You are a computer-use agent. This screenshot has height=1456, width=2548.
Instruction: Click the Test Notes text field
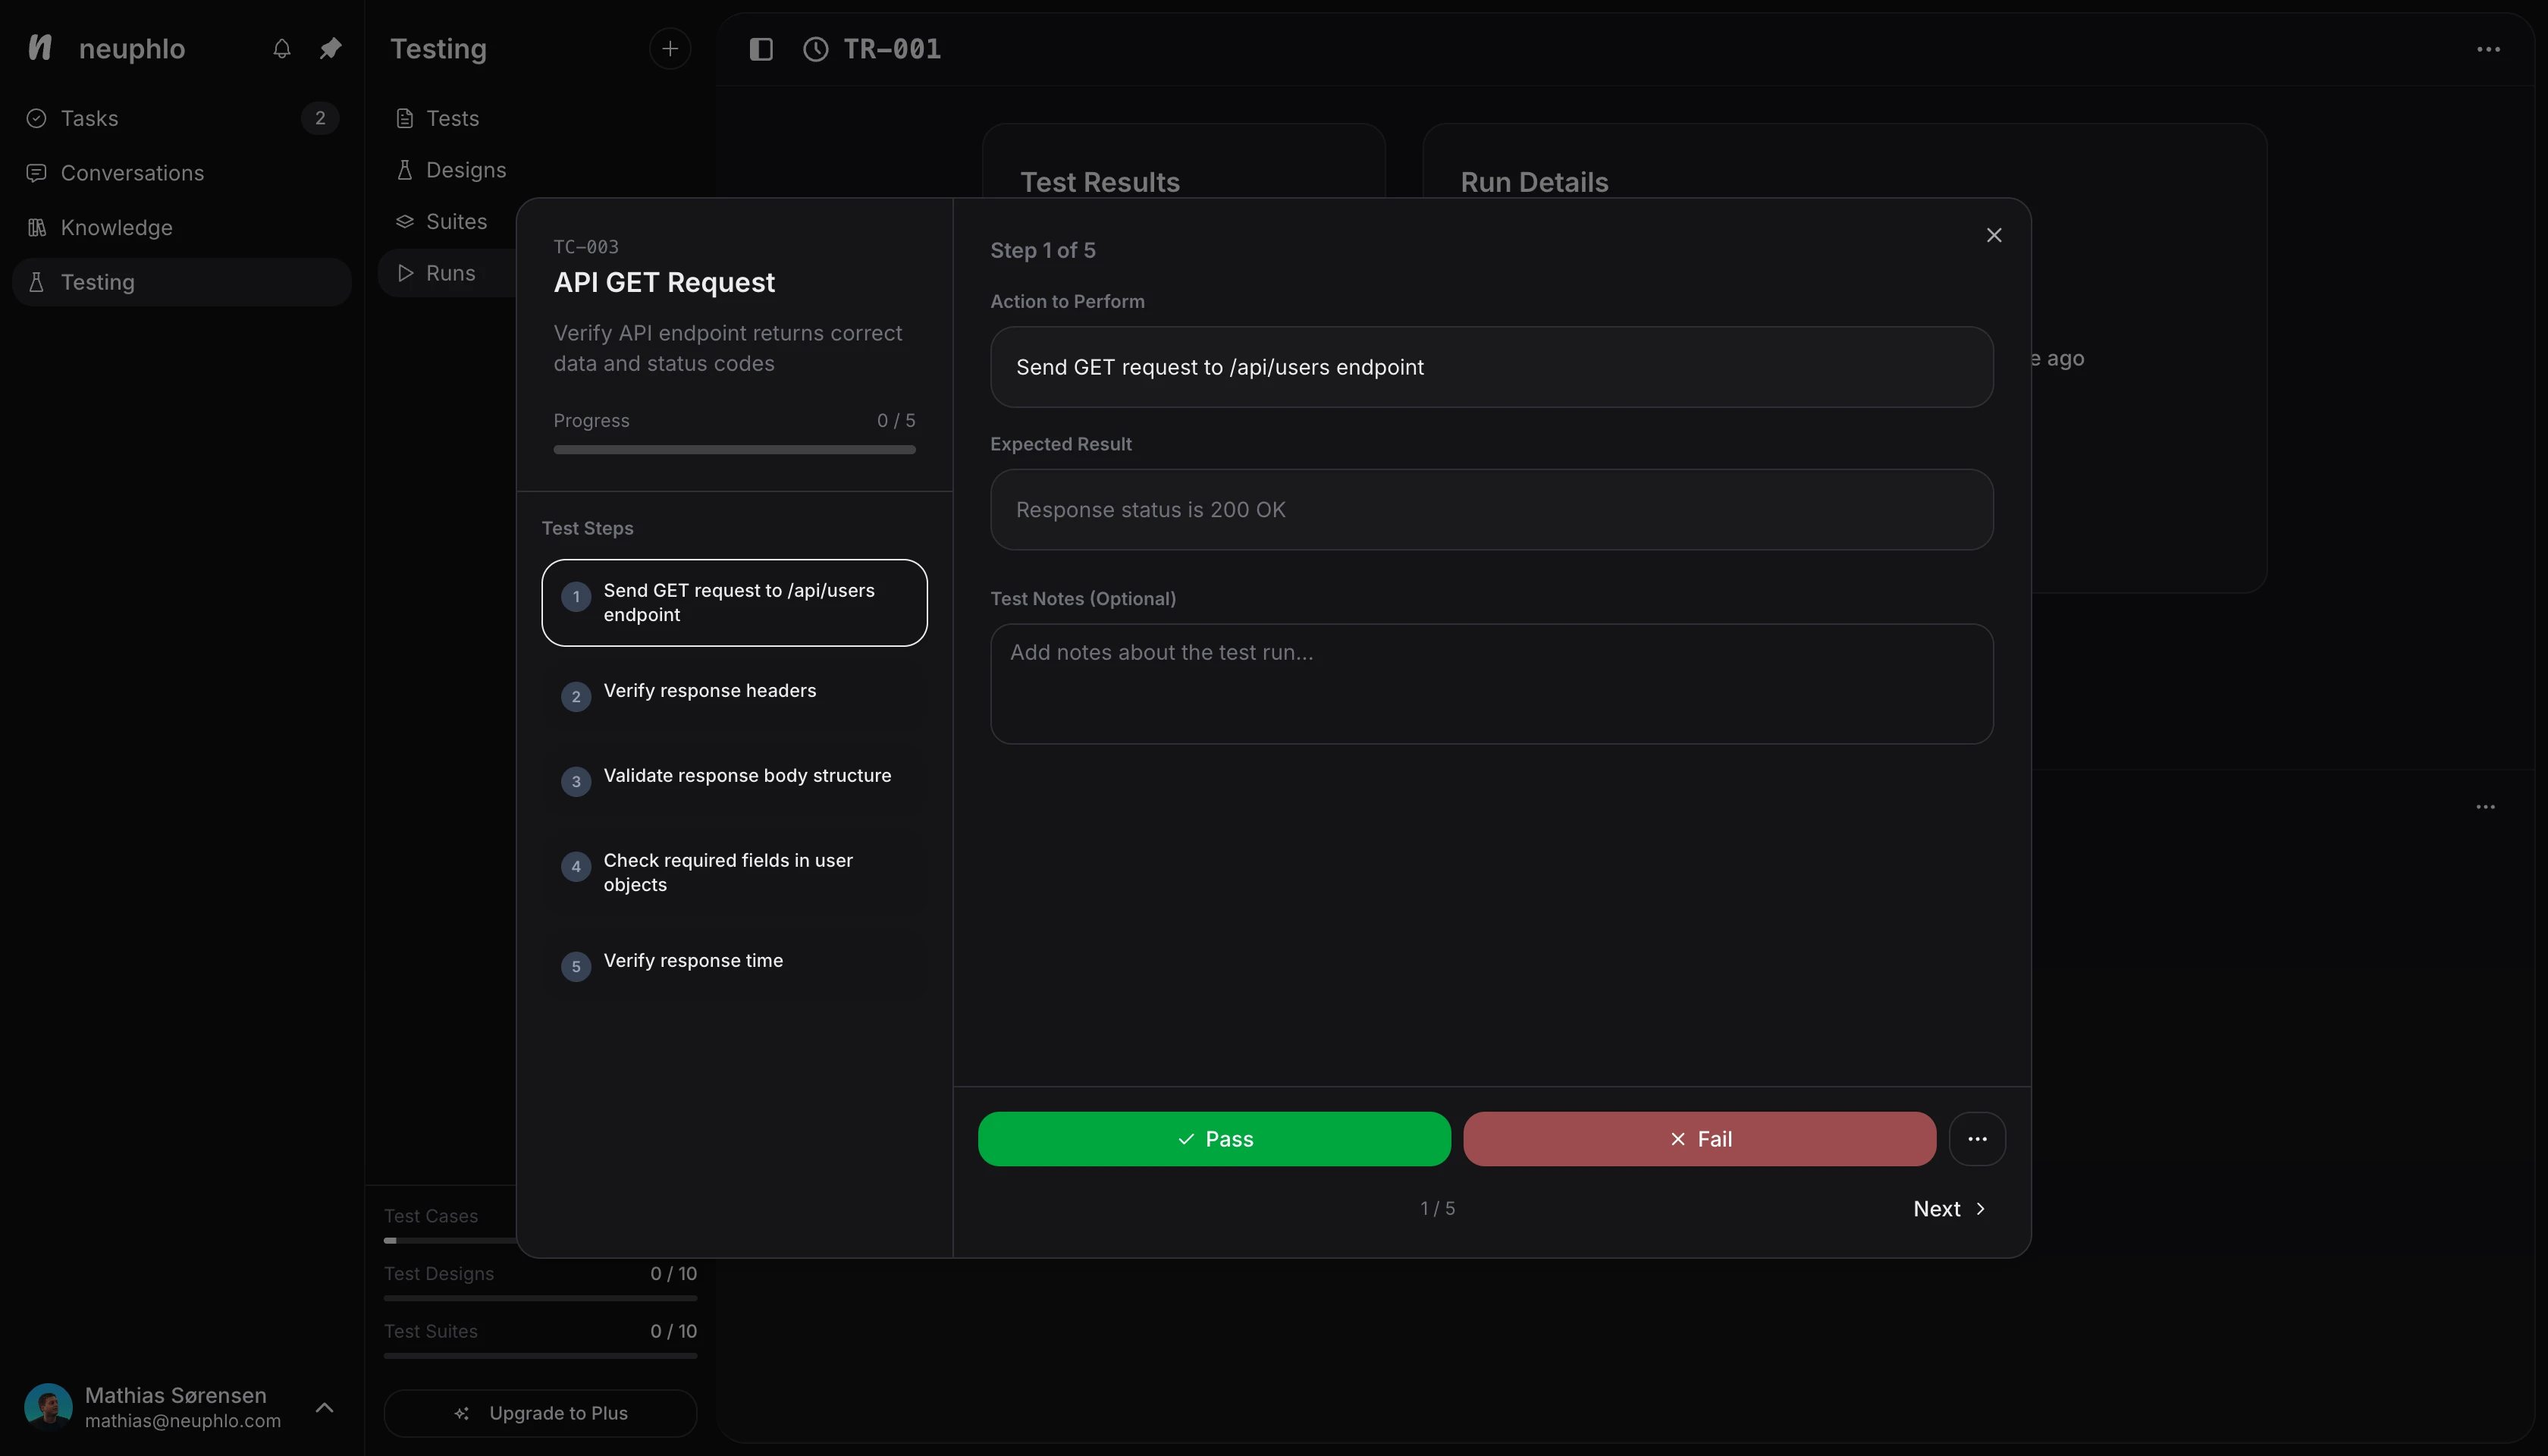1491,684
